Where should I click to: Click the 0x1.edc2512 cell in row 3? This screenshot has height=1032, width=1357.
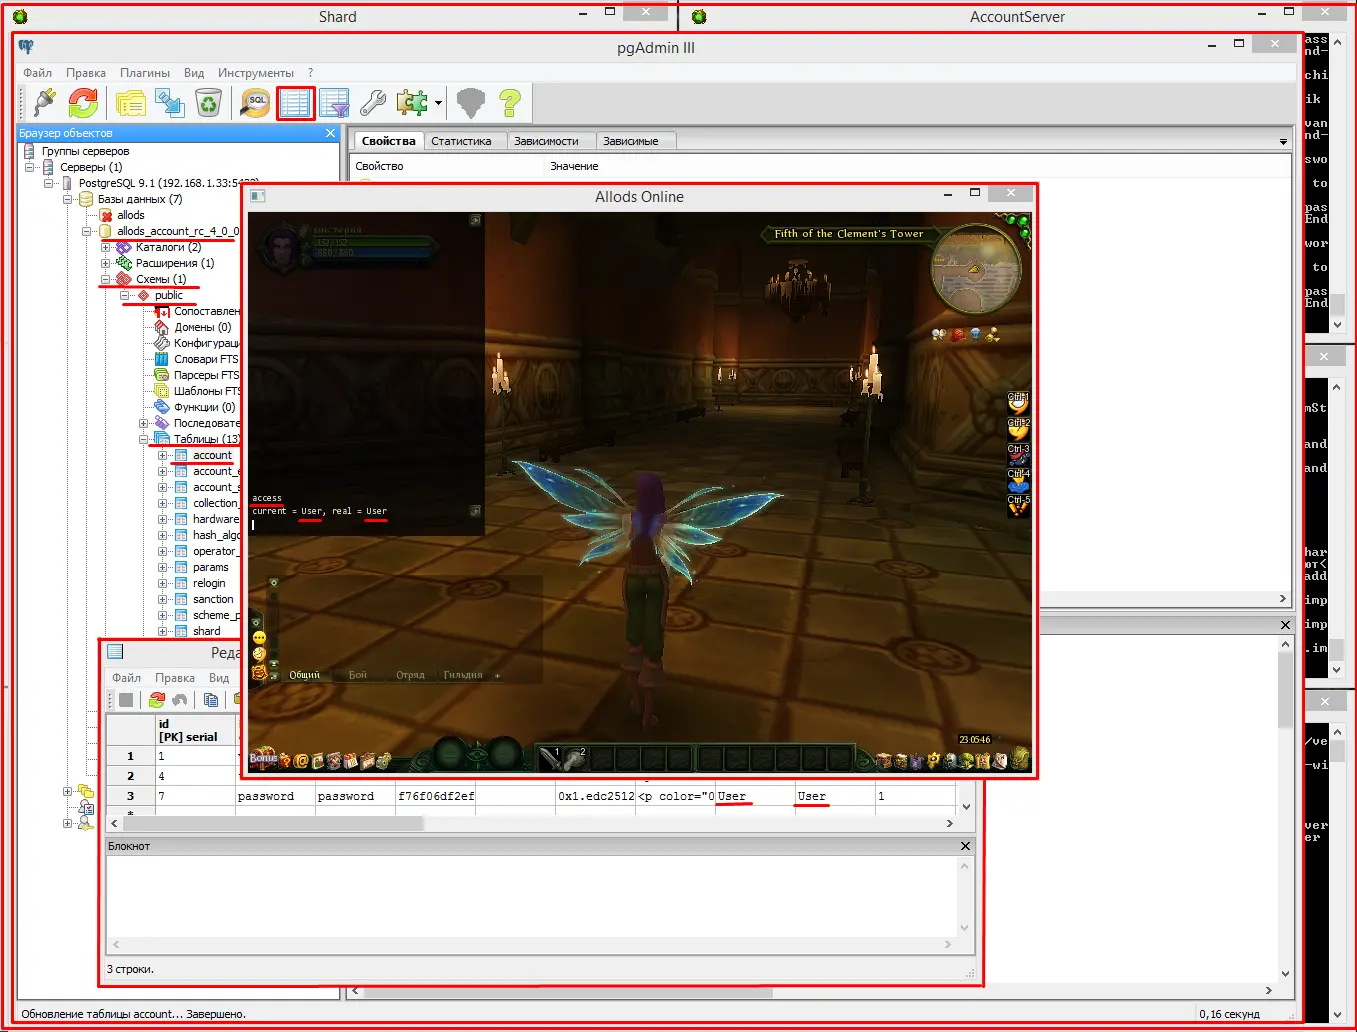click(x=595, y=796)
